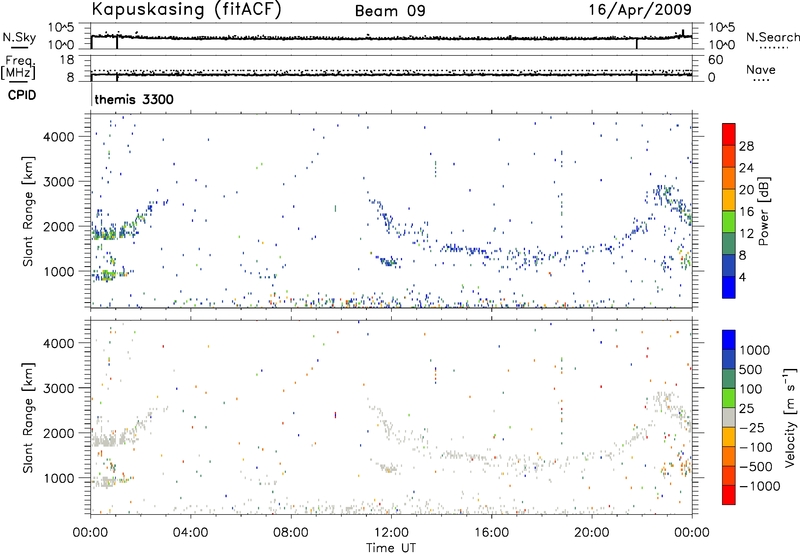Click the dotted line sample under N.Search
The height and width of the screenshot is (554, 800).
pos(773,48)
